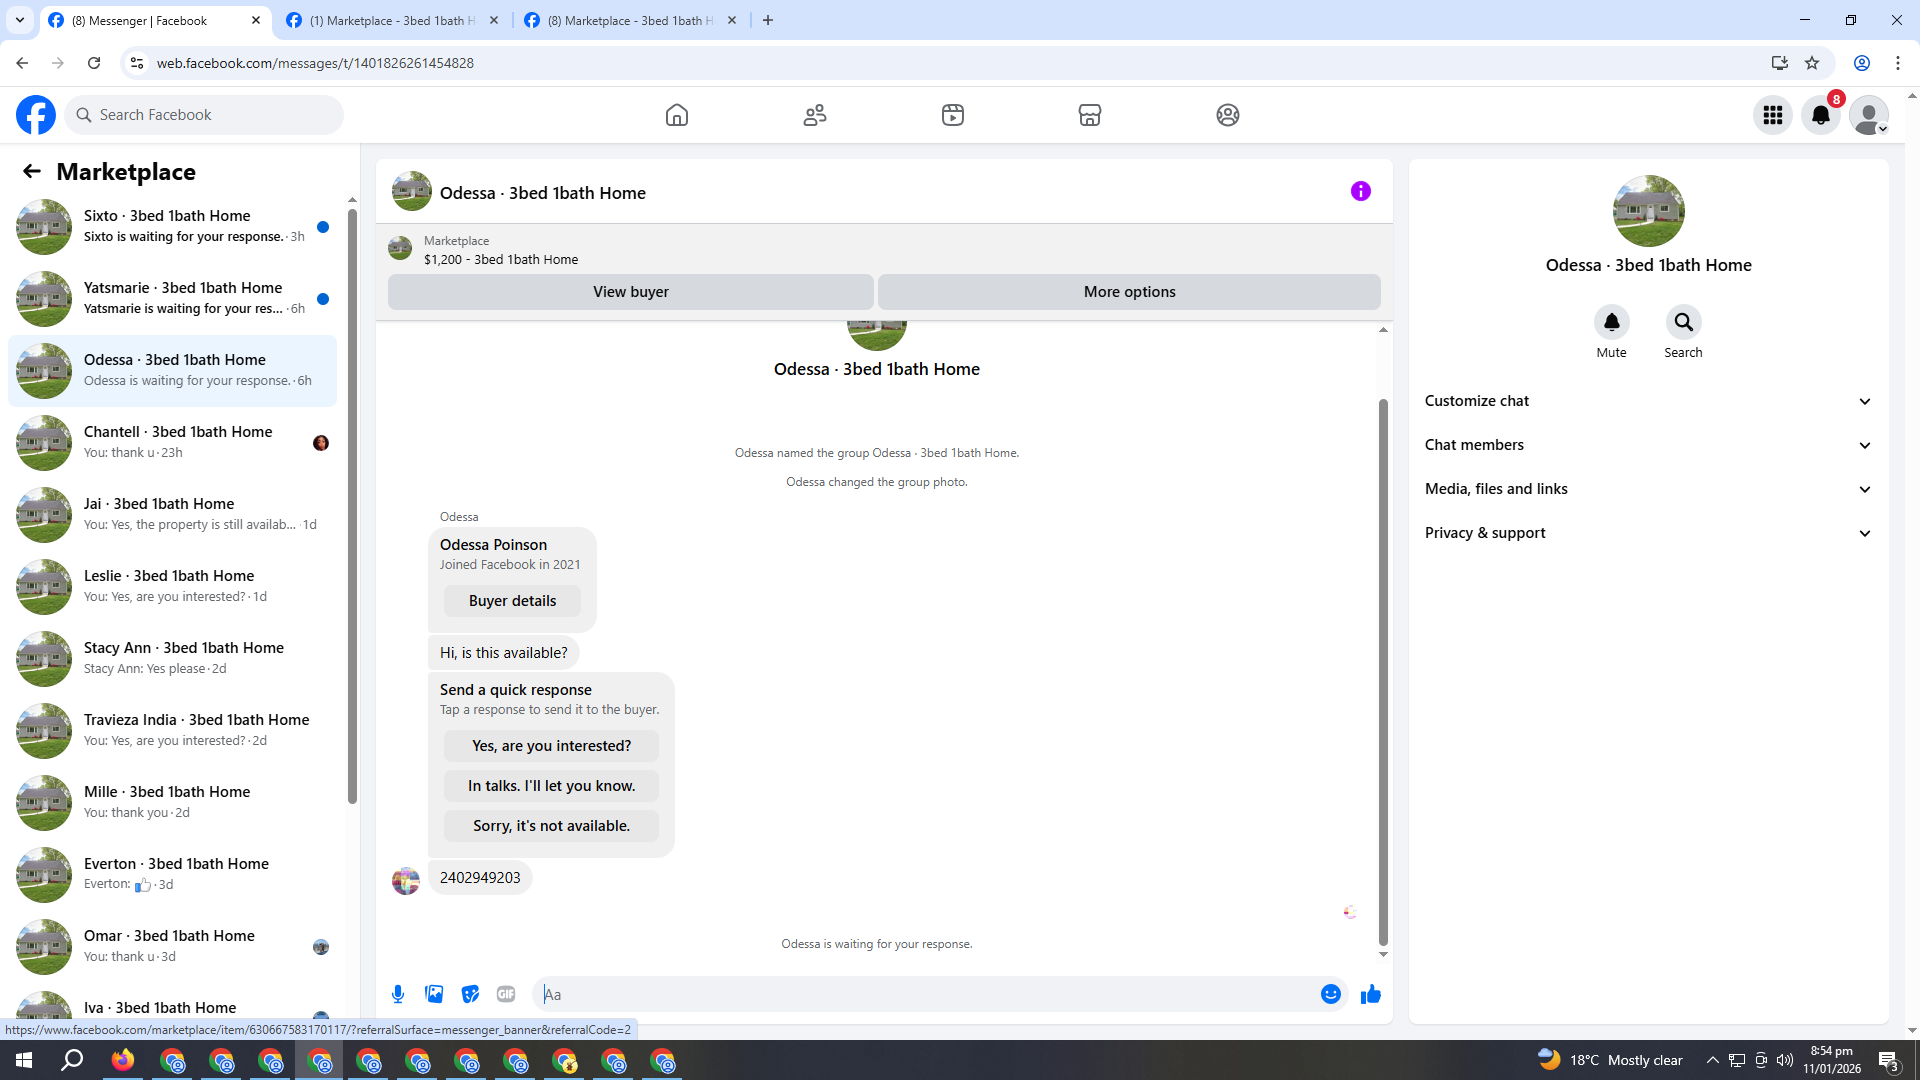1920x1080 pixels.
Task: Open the account profile menu
Action: coord(1869,115)
